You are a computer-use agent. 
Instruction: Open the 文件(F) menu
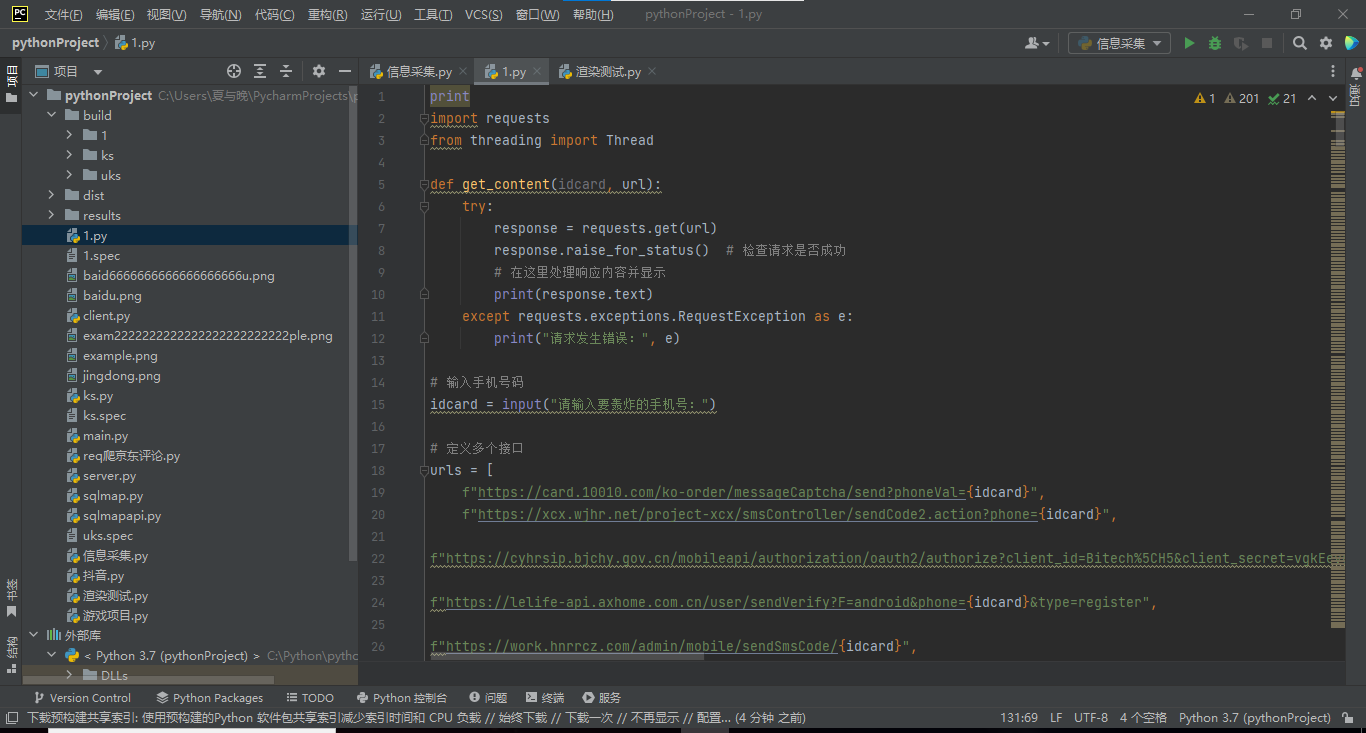[x=64, y=15]
